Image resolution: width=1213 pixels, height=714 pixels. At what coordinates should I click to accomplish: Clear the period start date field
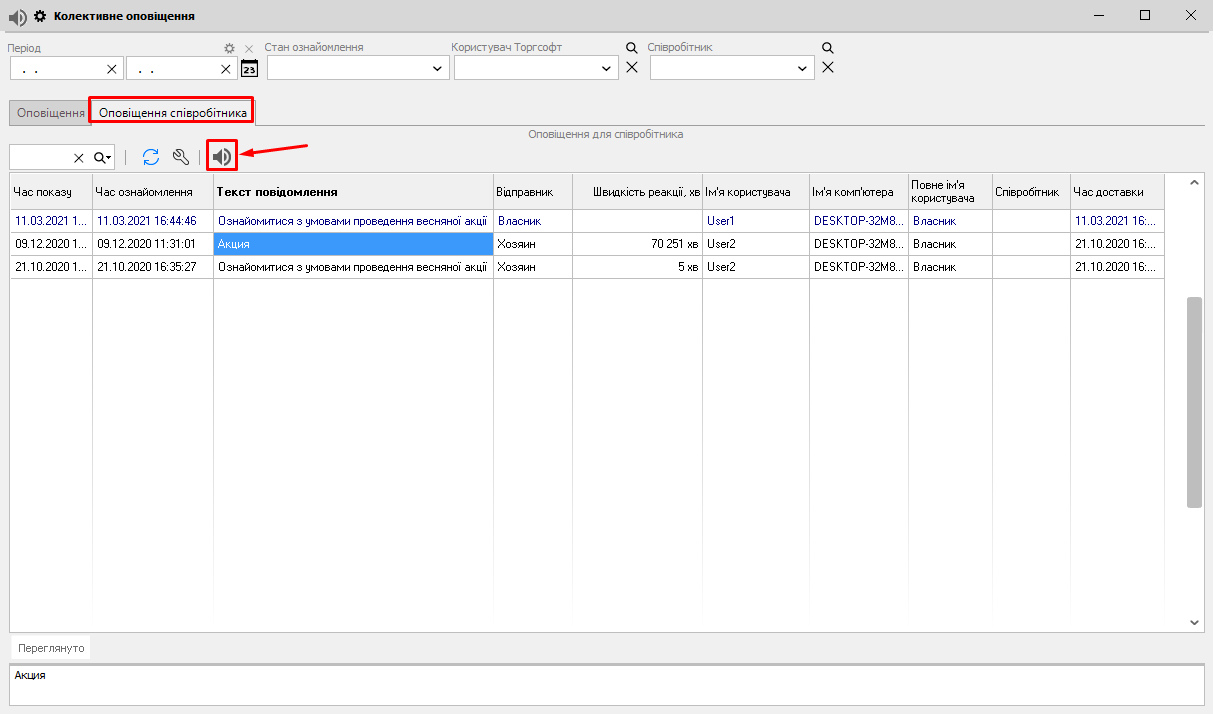[x=112, y=69]
